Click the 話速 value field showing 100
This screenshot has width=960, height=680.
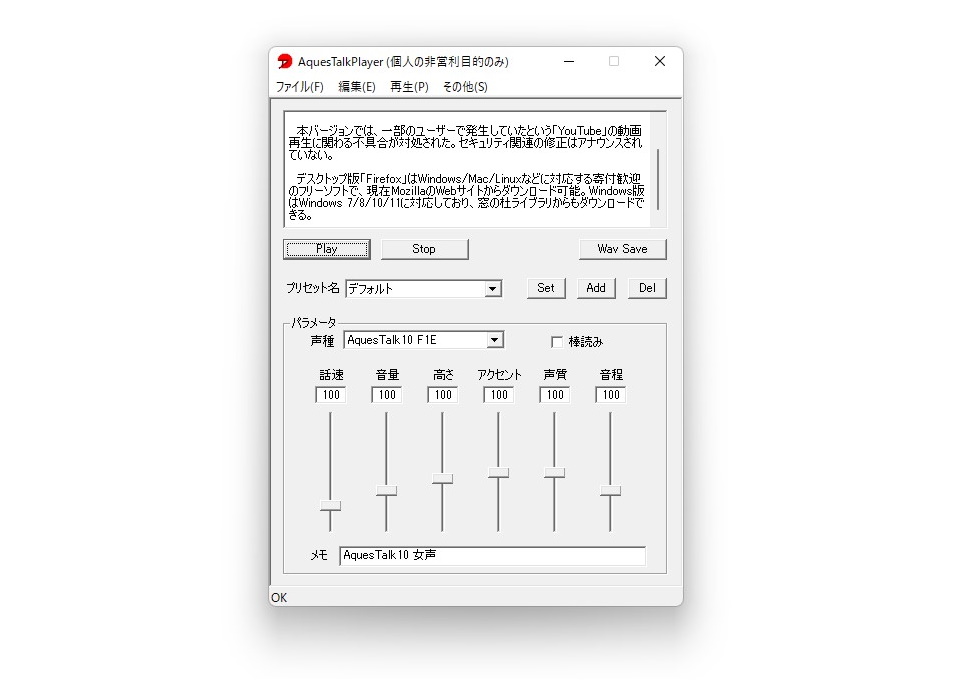330,394
